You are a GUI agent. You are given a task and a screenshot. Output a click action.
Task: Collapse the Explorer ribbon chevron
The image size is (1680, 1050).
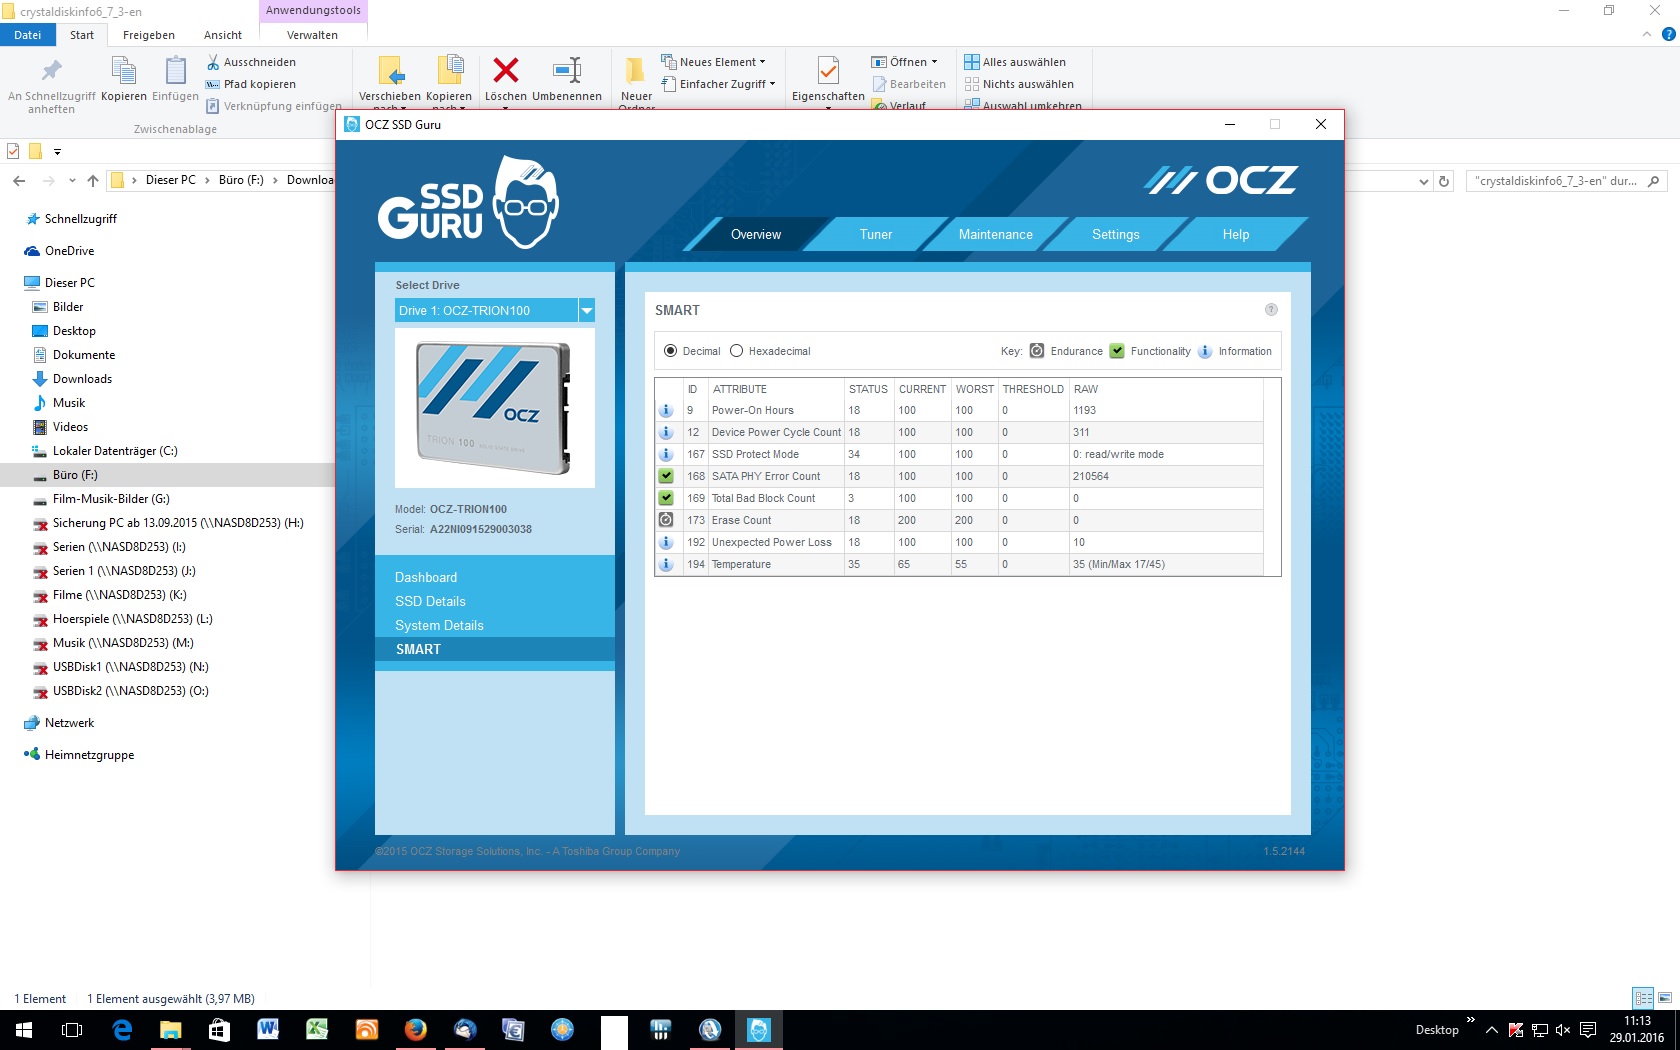pos(1646,34)
